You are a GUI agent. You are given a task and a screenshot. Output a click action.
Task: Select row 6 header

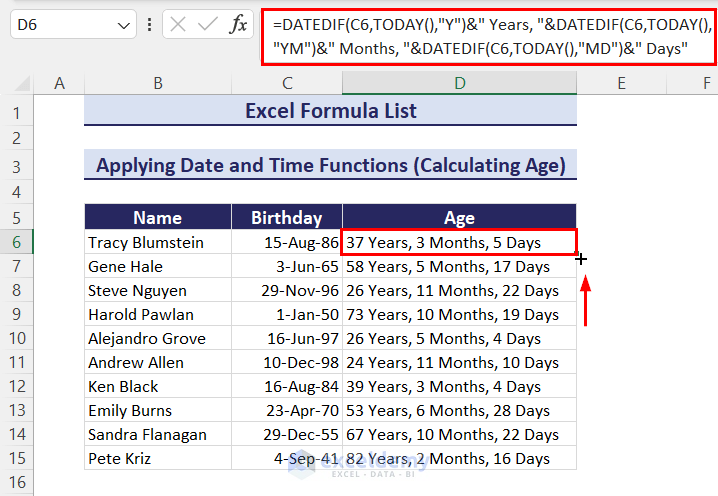point(17,242)
